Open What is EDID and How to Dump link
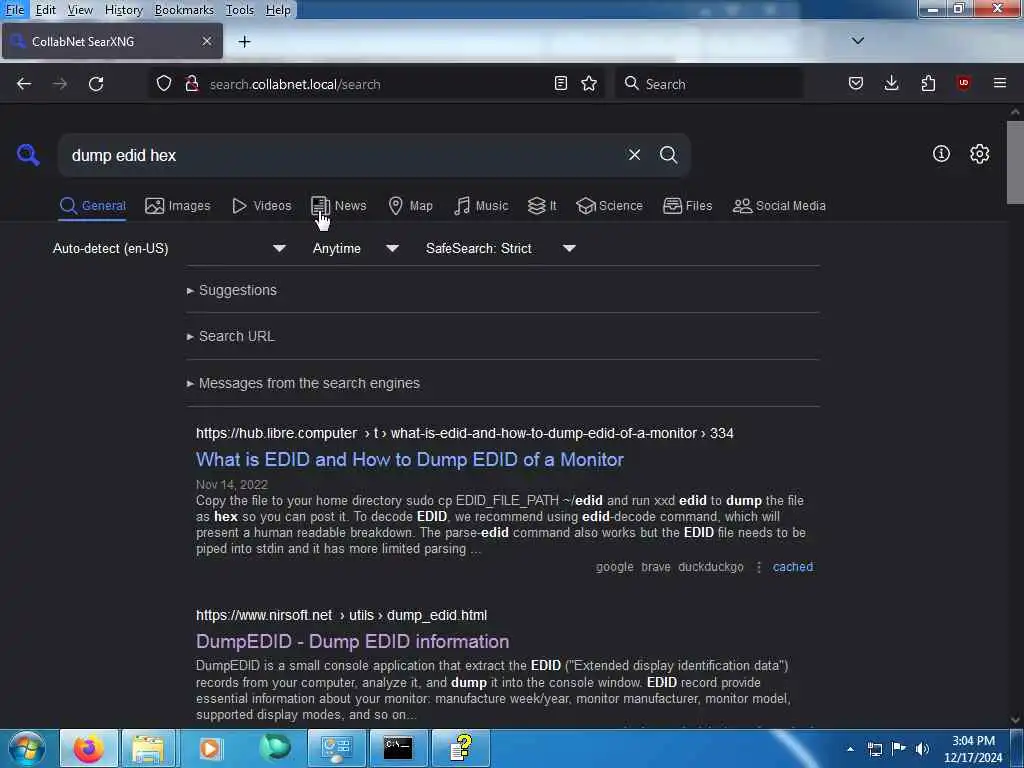Screen dimensions: 1024x768 tap(409, 460)
